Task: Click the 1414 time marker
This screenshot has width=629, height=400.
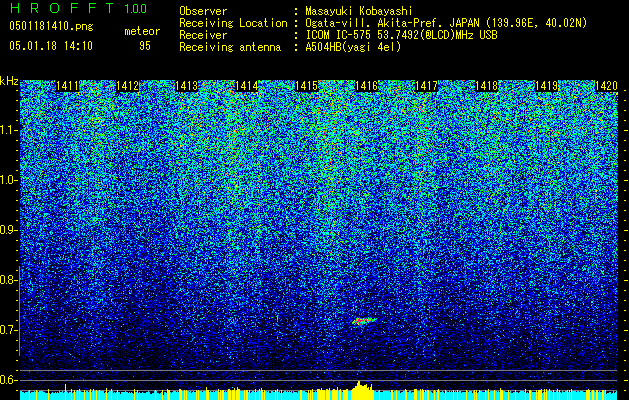Action: [247, 86]
